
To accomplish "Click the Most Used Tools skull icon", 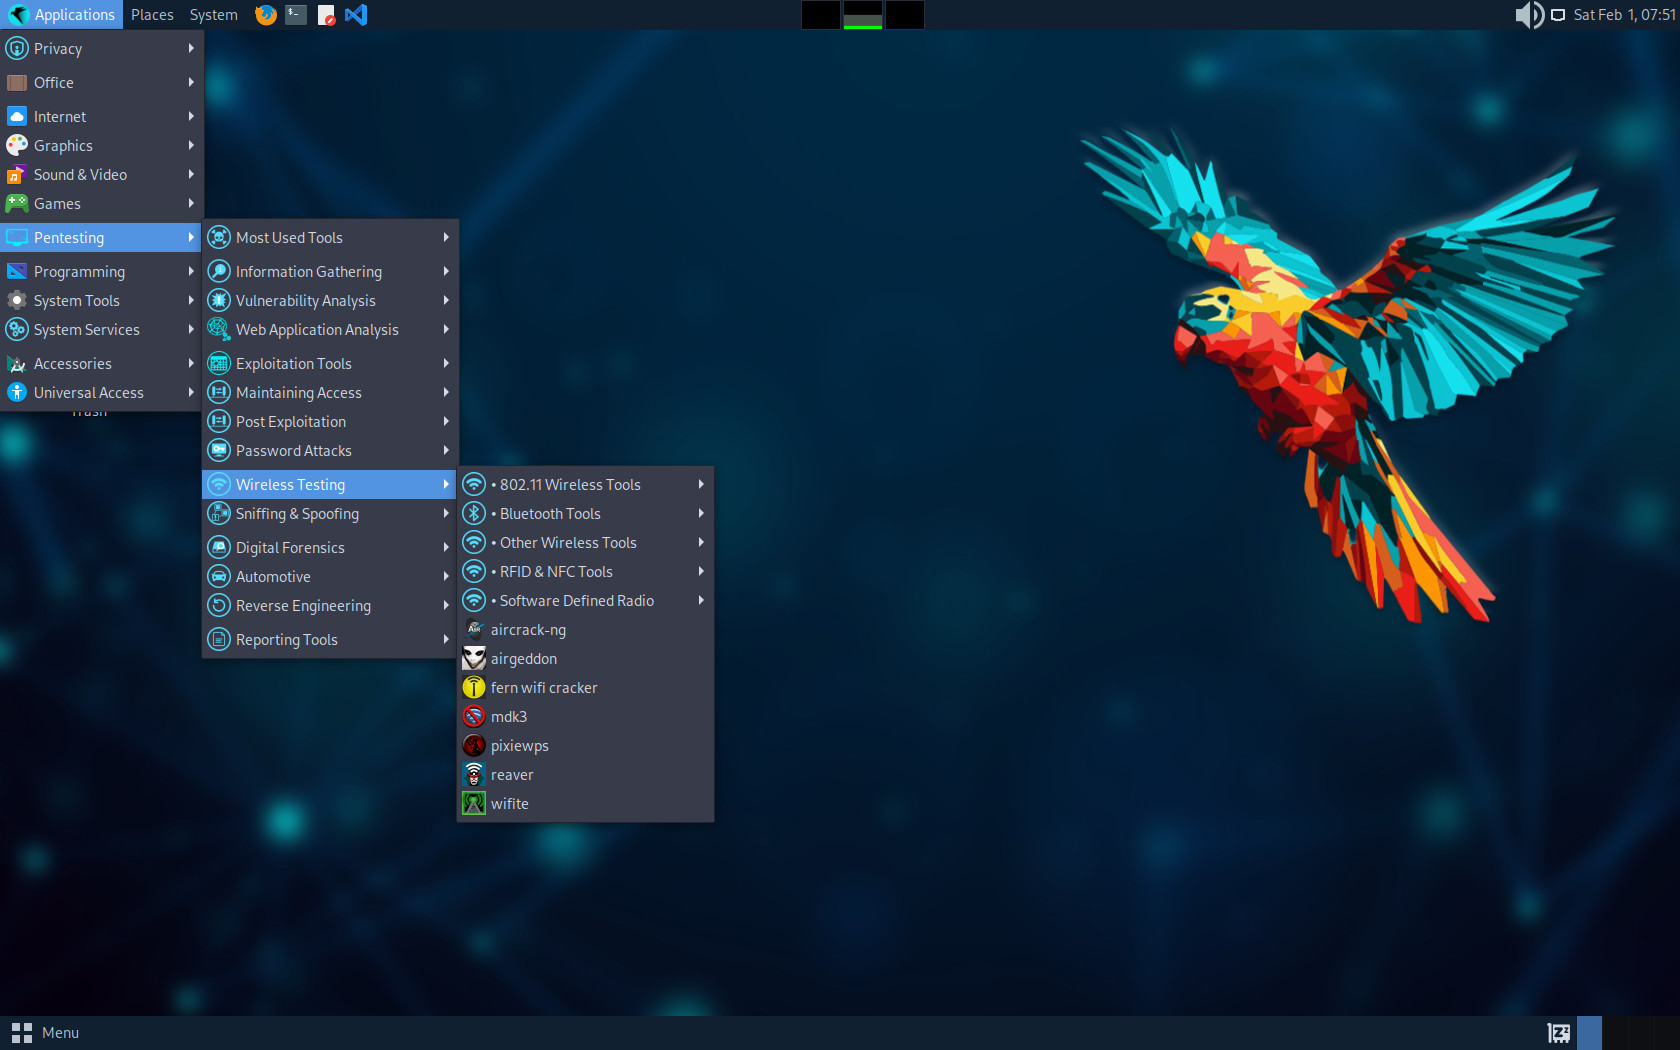I will pos(219,238).
